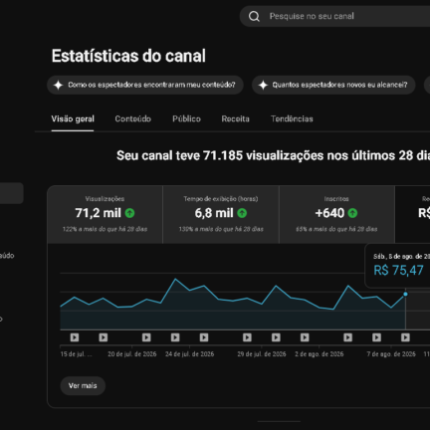Open the video marker under 15 de jul.
This screenshot has width=430, height=430.
click(x=74, y=338)
